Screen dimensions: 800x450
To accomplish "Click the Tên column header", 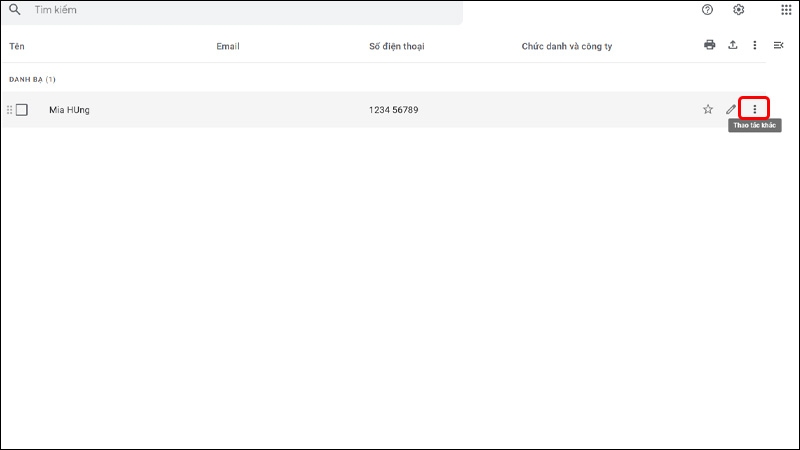I will pos(17,46).
